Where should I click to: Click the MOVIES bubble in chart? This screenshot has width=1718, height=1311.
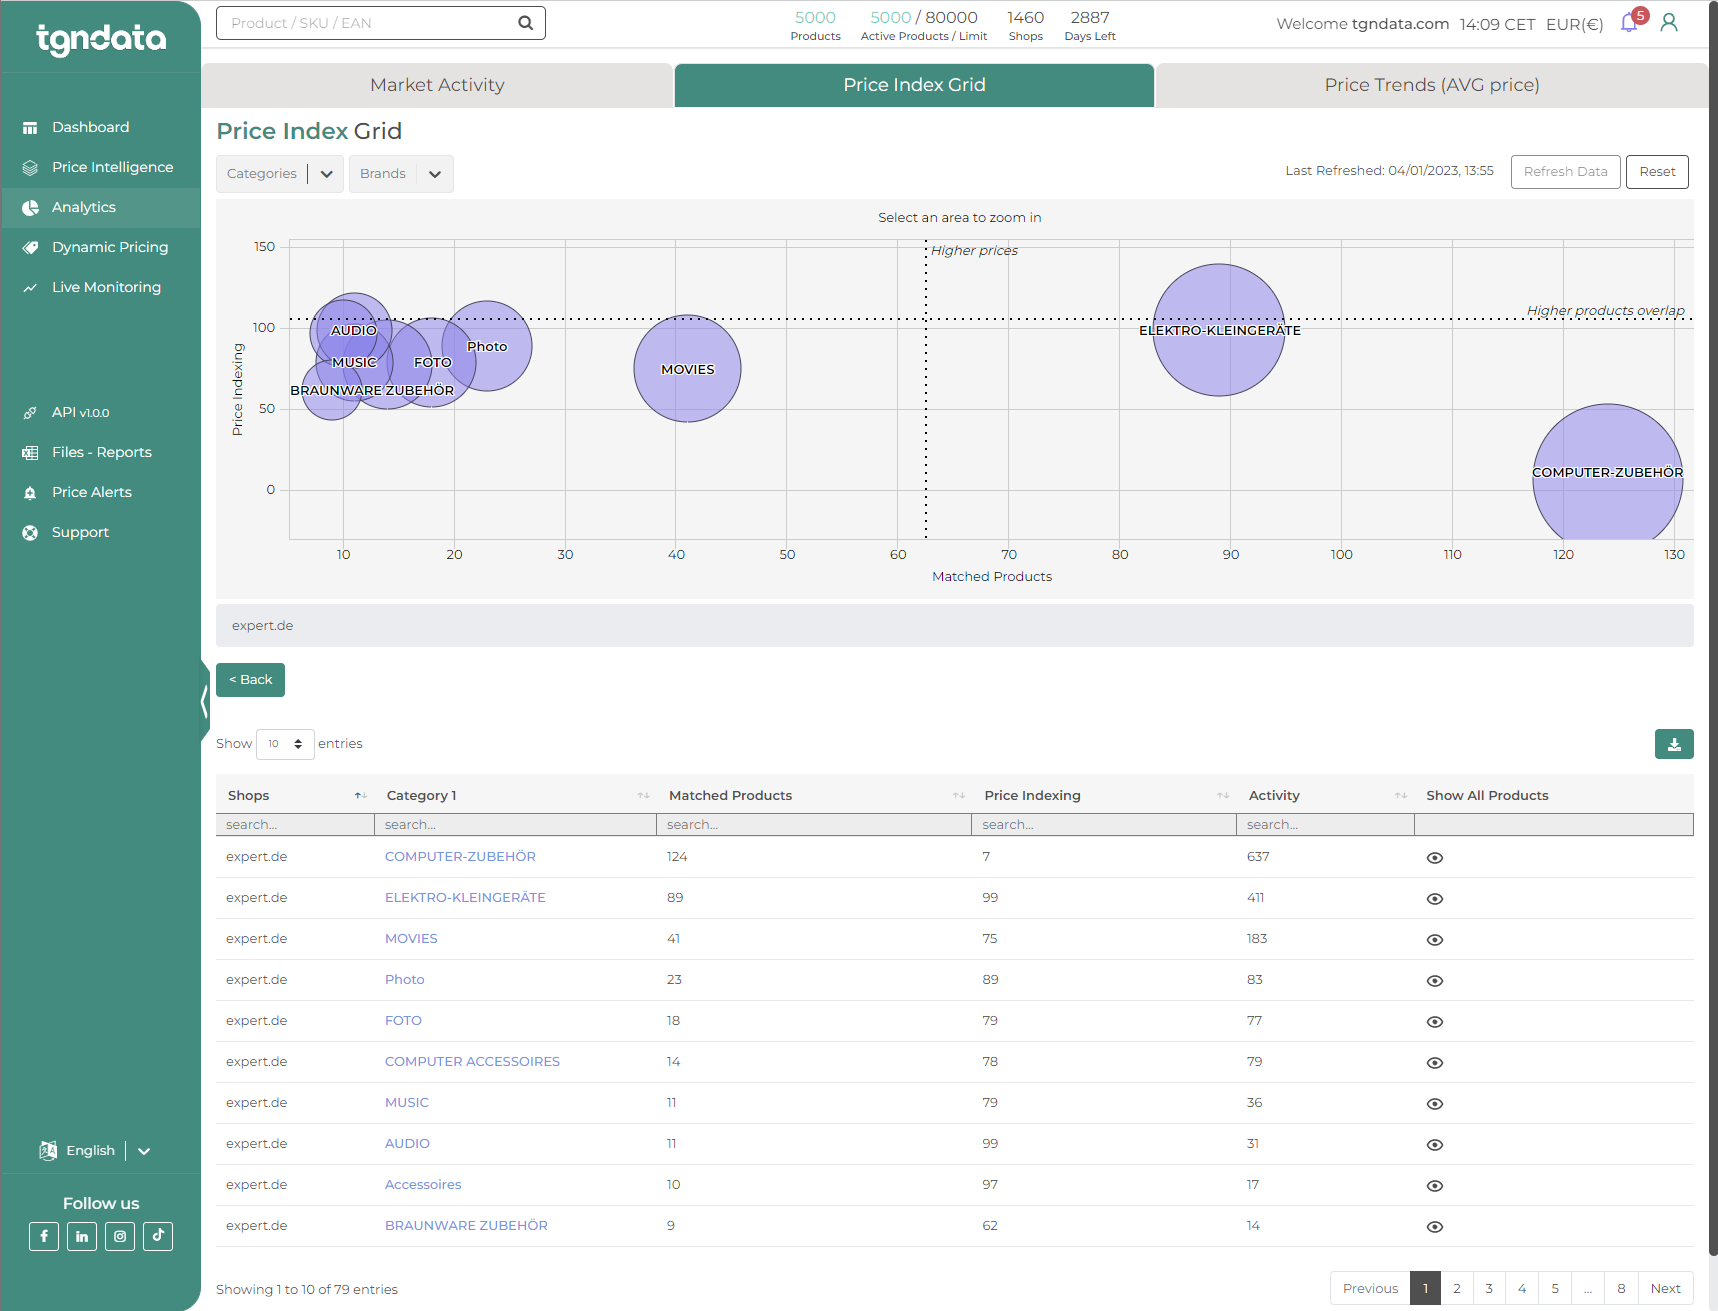pyautogui.click(x=687, y=369)
